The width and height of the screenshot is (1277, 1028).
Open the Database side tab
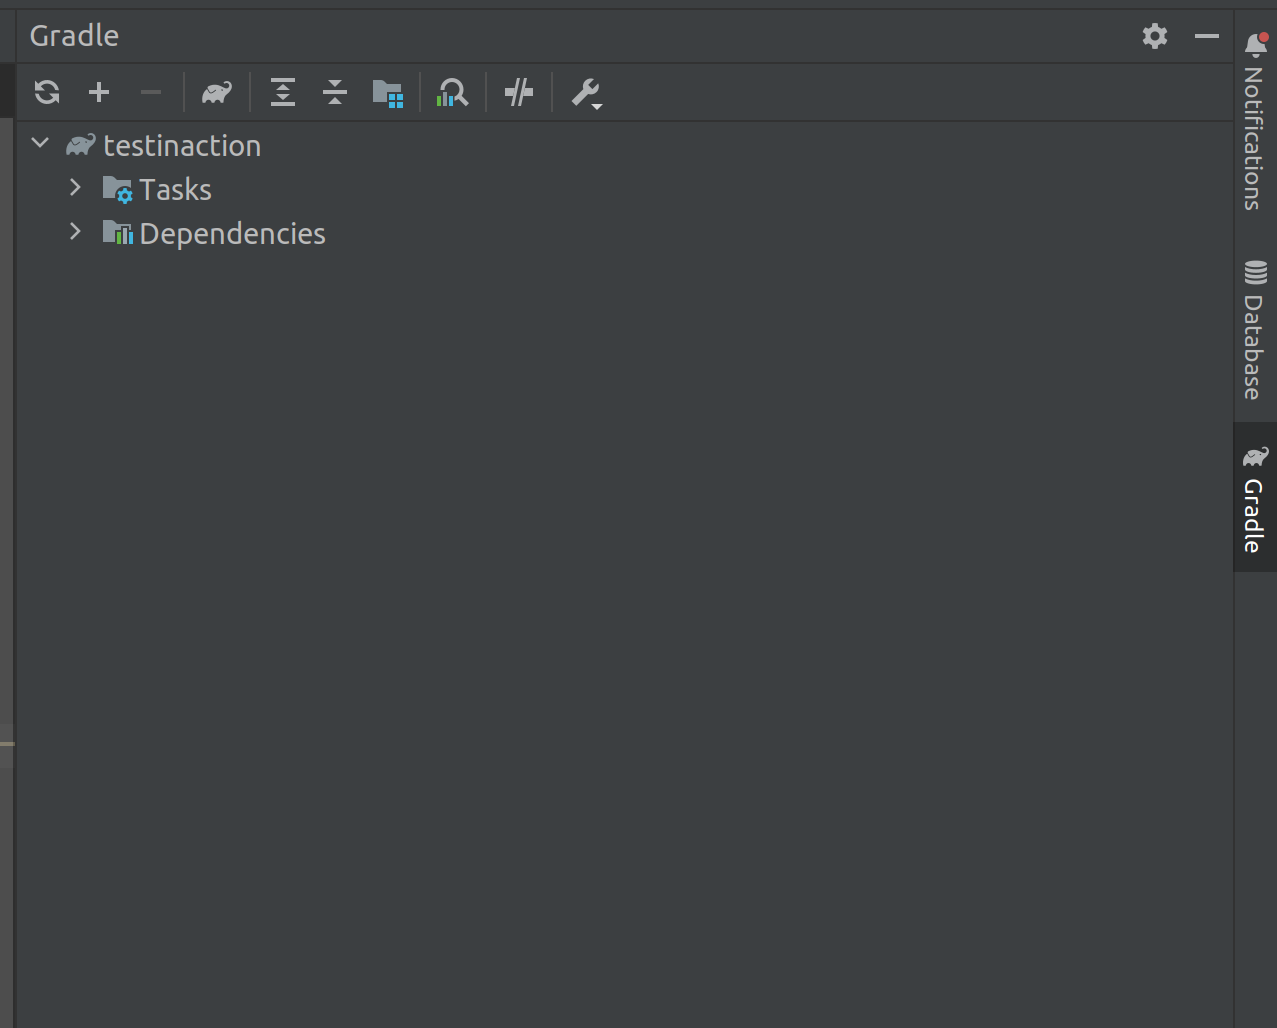click(x=1255, y=330)
